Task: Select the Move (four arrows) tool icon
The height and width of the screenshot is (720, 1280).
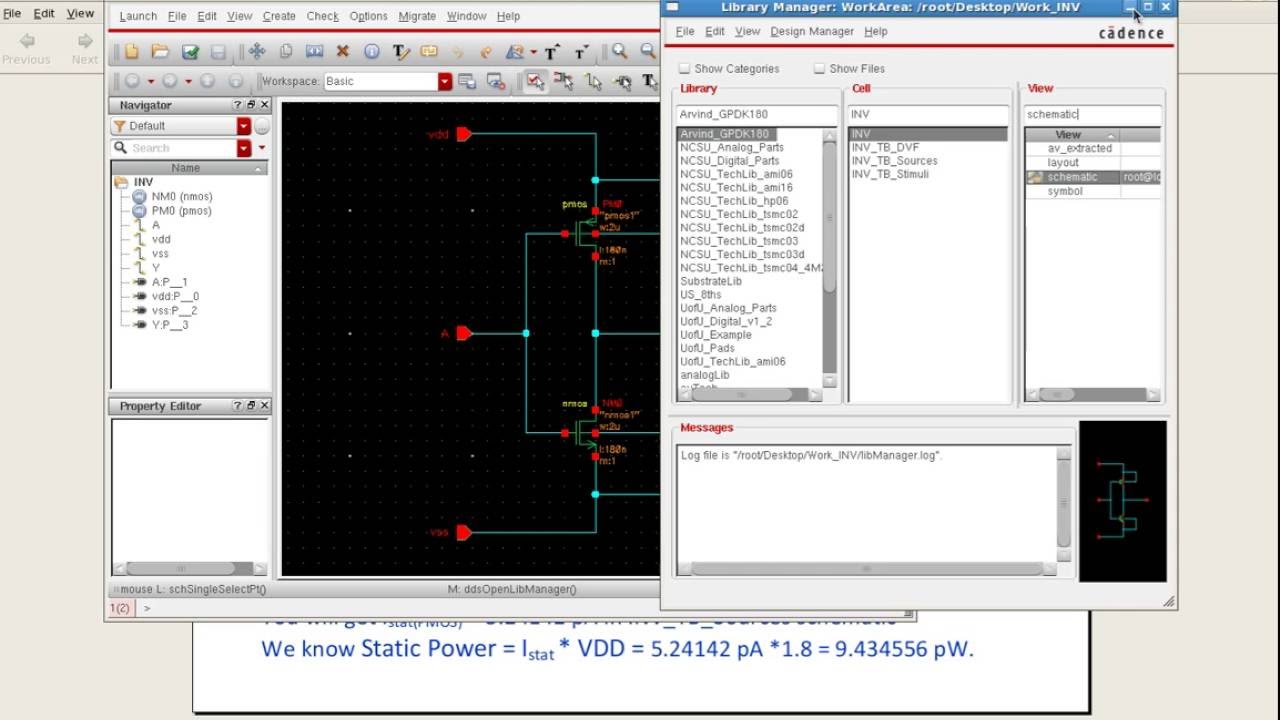Action: coord(257,52)
